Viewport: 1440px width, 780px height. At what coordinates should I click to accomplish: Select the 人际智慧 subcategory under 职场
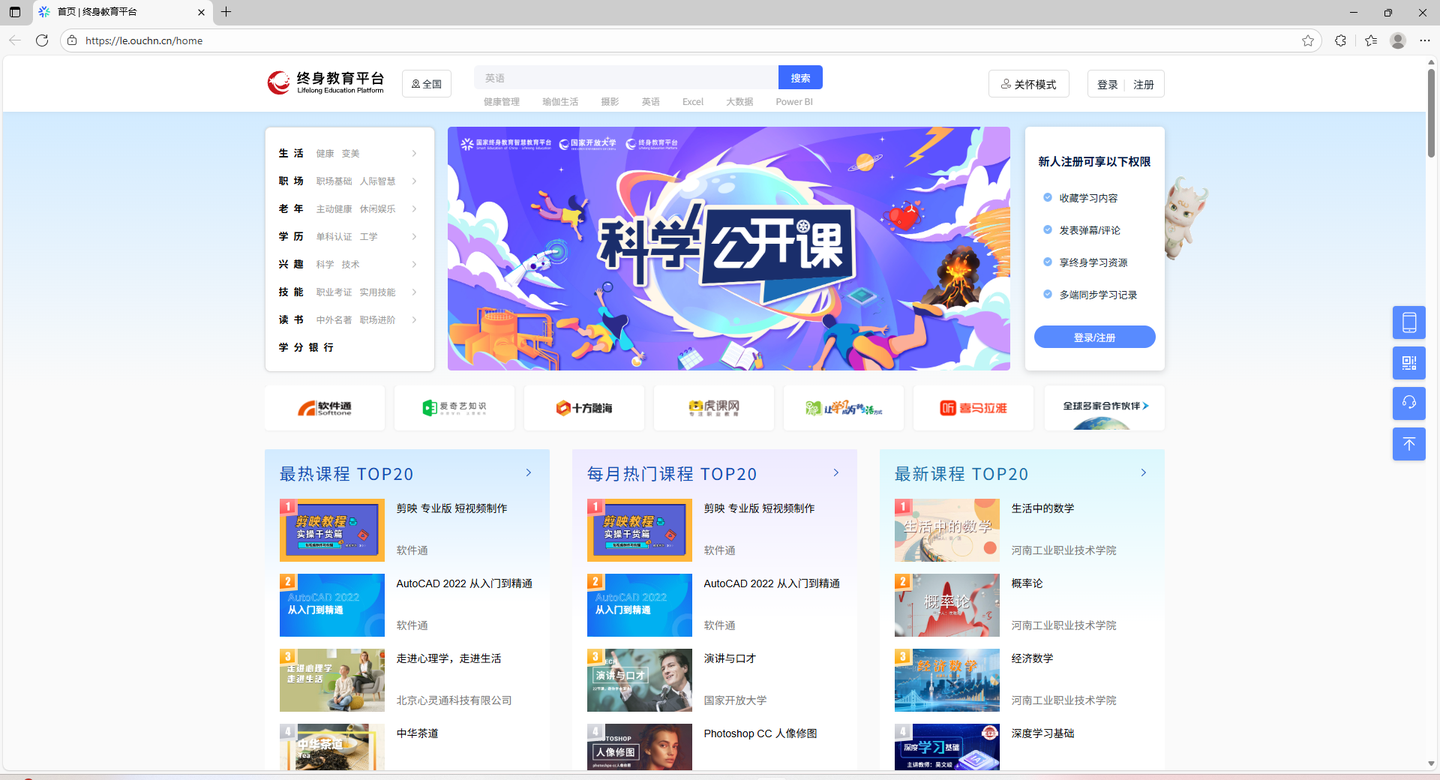[x=378, y=182]
